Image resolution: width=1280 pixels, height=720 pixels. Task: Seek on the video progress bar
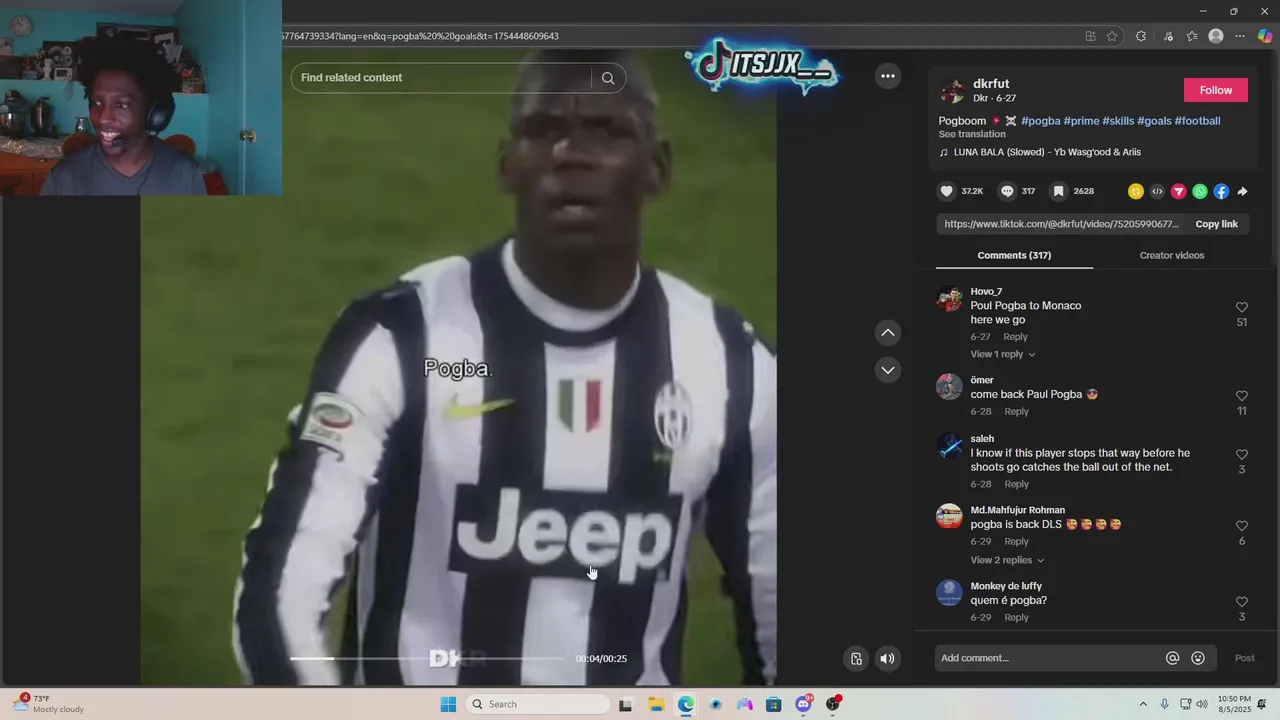427,658
